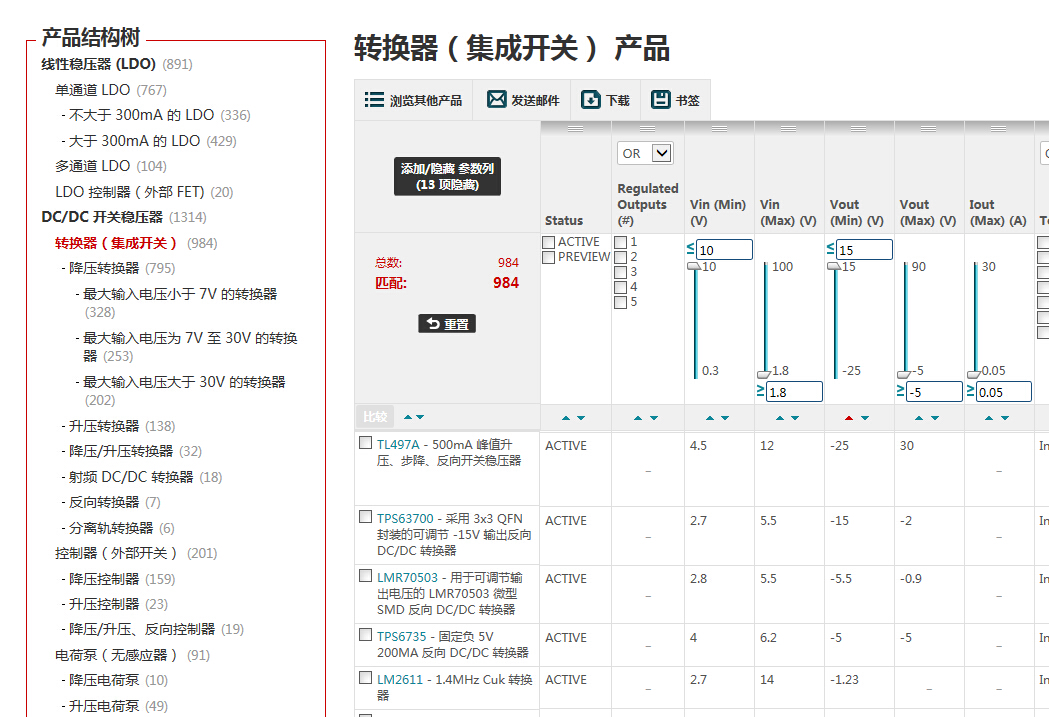Check Regulated Outputs value 5
1049x717 pixels.
click(x=621, y=302)
